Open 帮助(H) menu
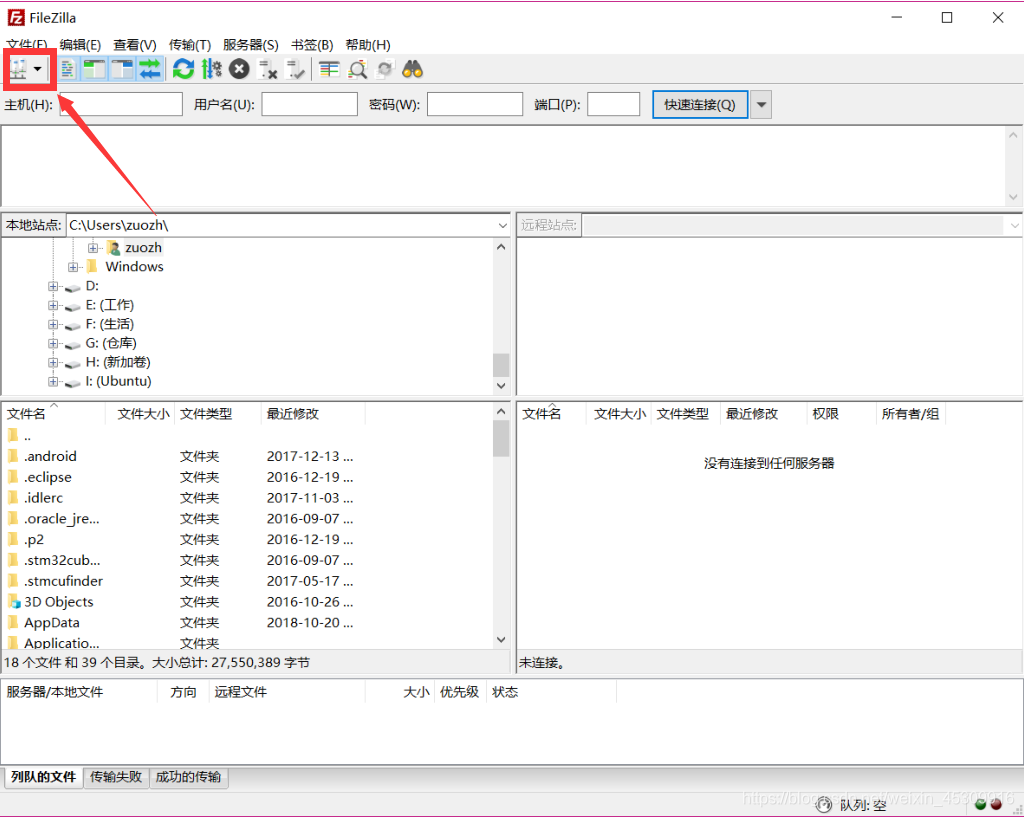This screenshot has height=817, width=1024. tap(368, 44)
